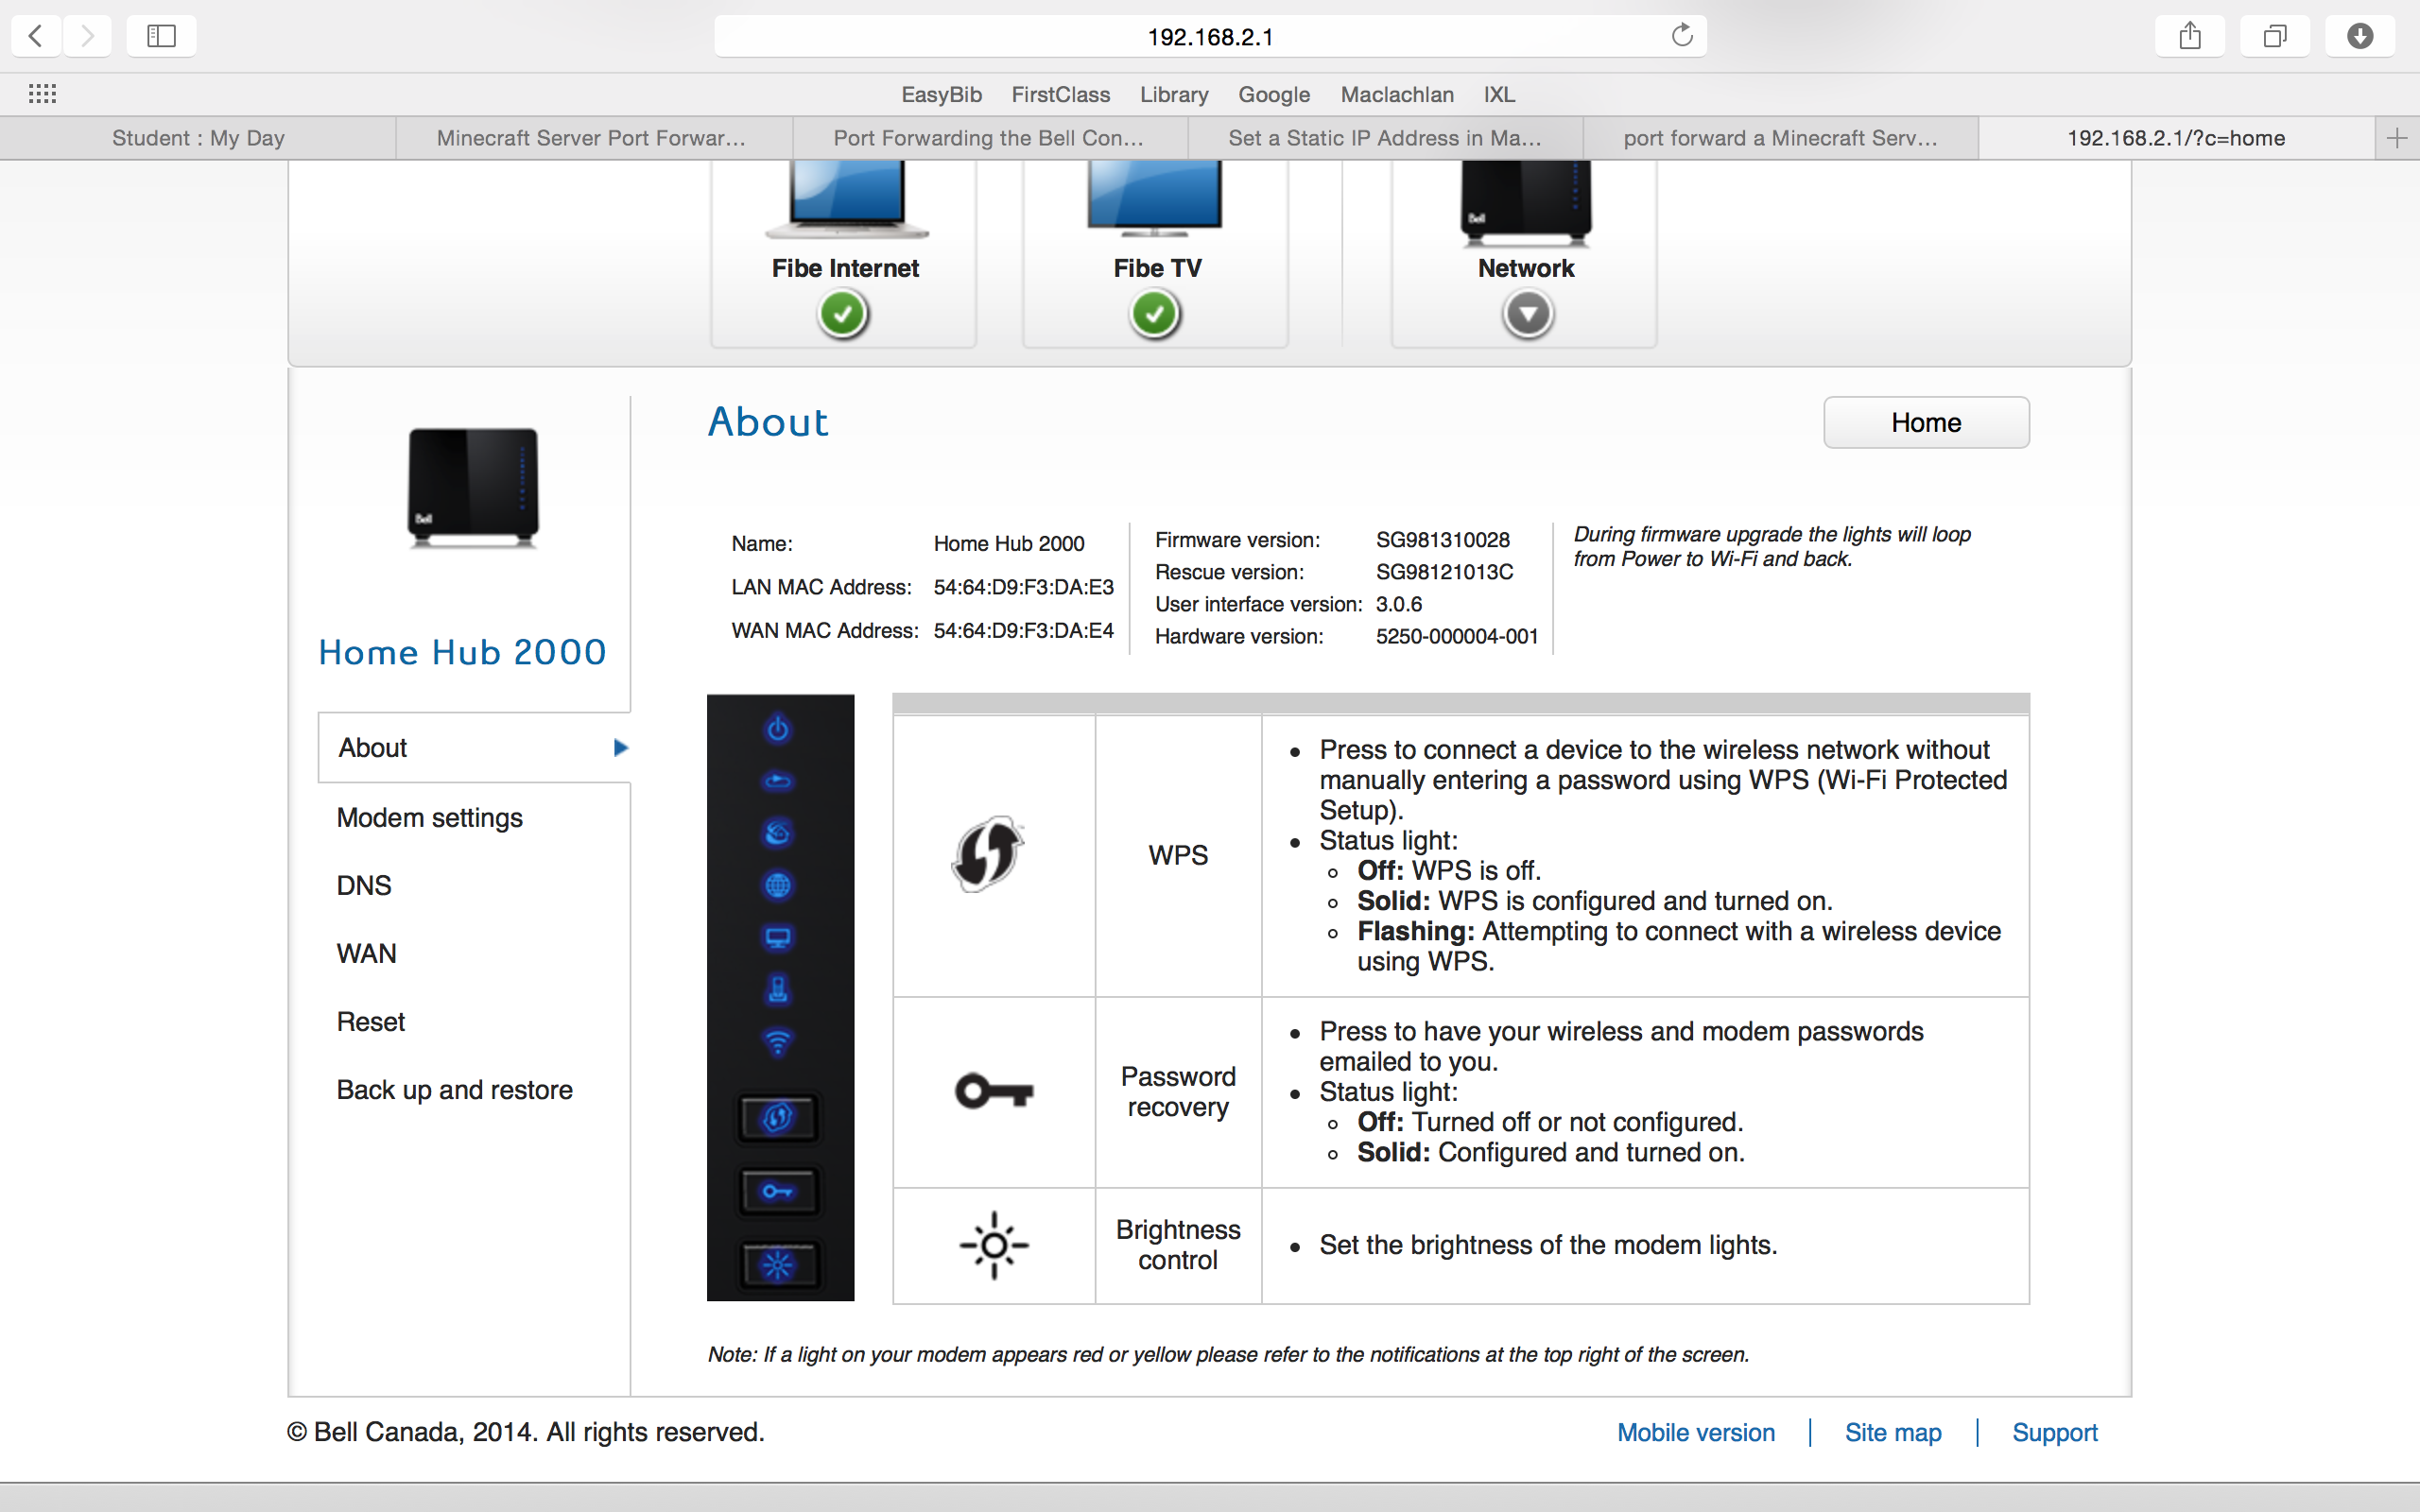Click the TV light on modem diagram

click(778, 938)
